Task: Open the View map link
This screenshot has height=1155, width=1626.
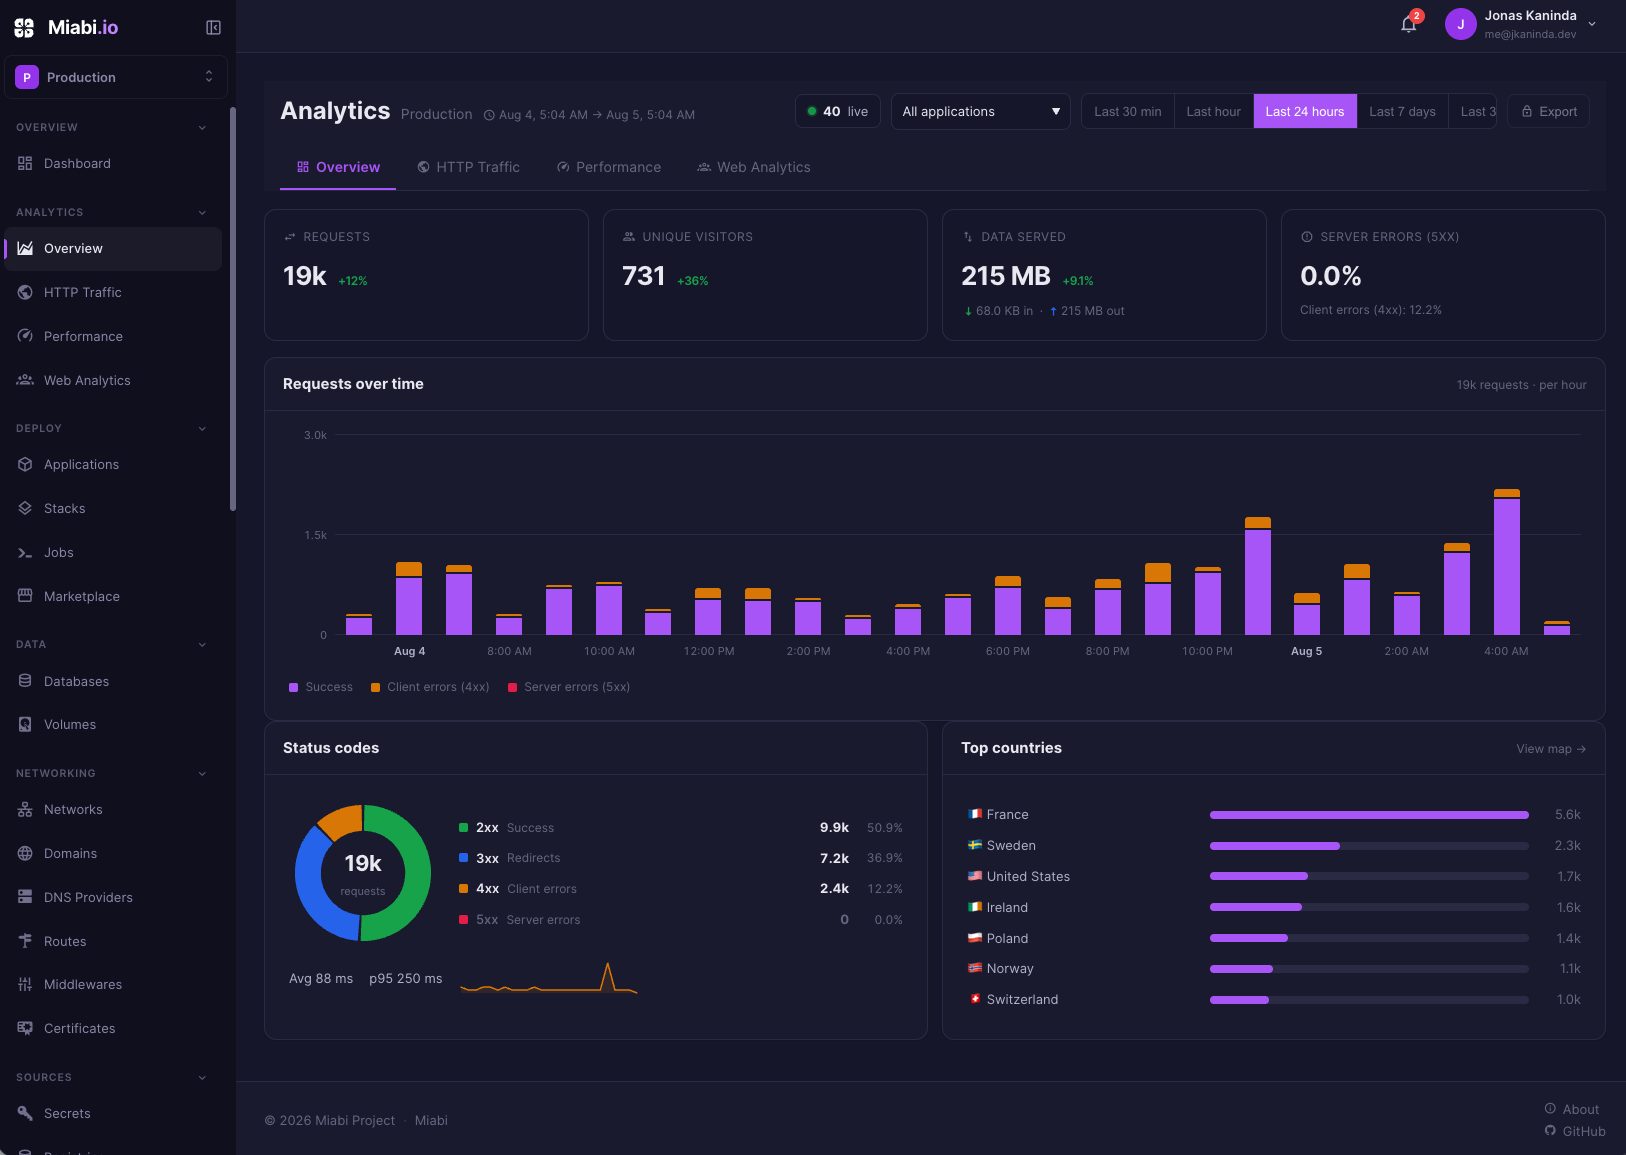Action: [x=1551, y=749]
